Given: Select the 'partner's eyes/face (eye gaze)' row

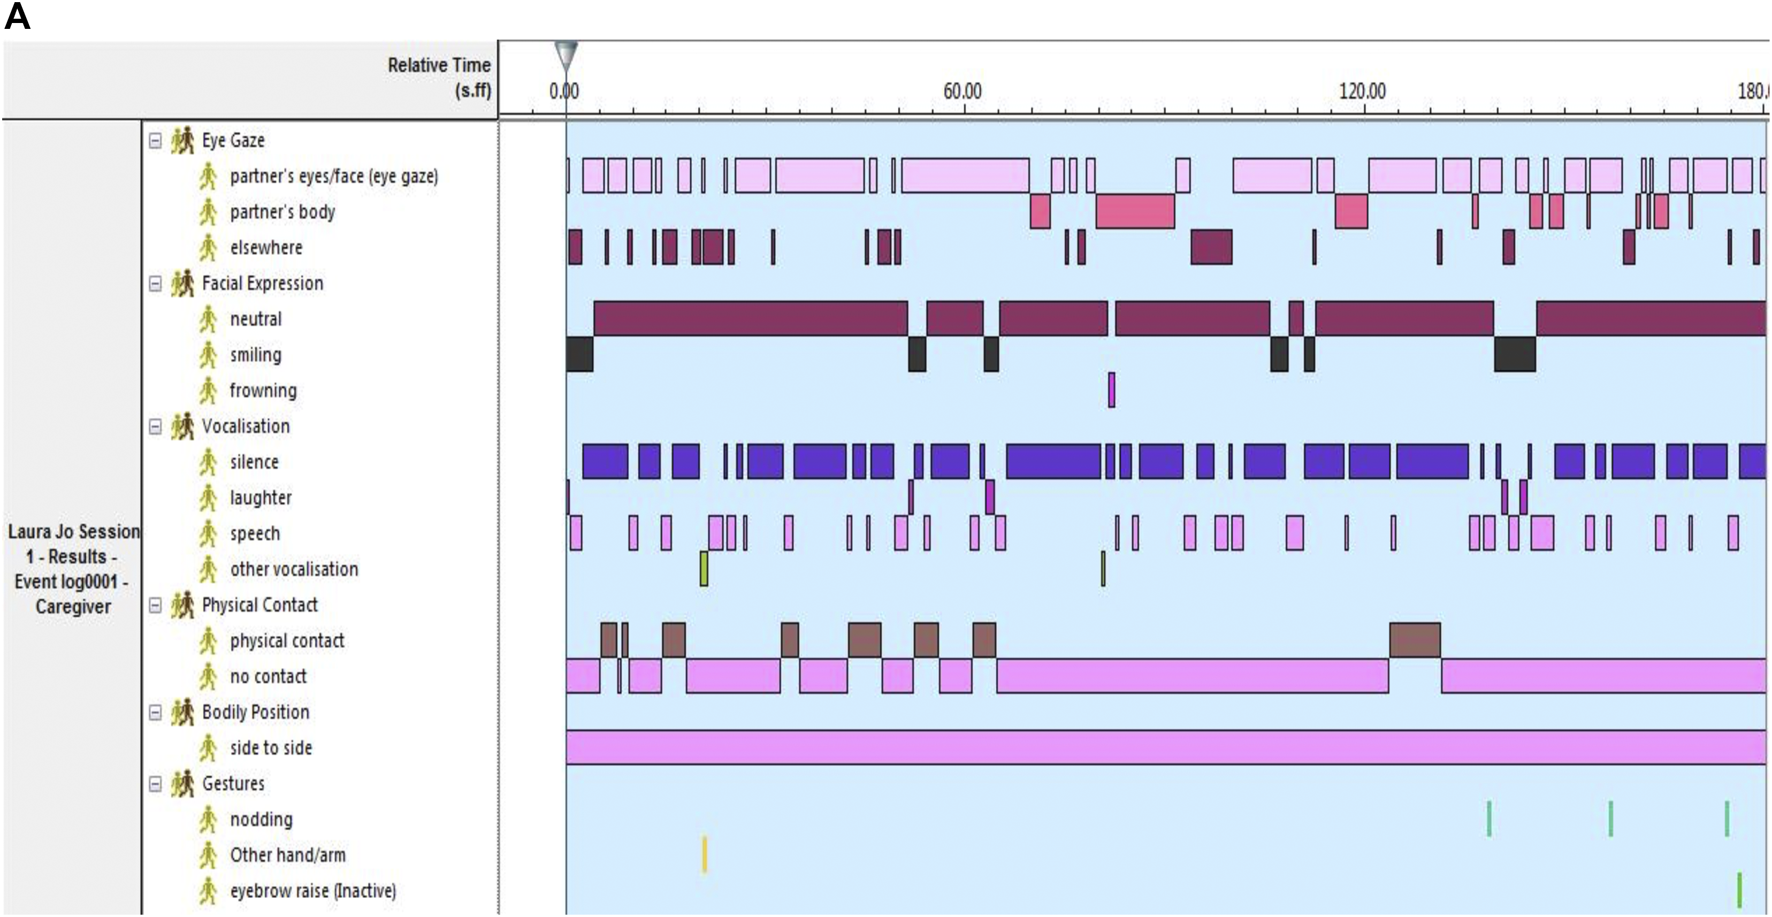Looking at the screenshot, I should [x=333, y=177].
